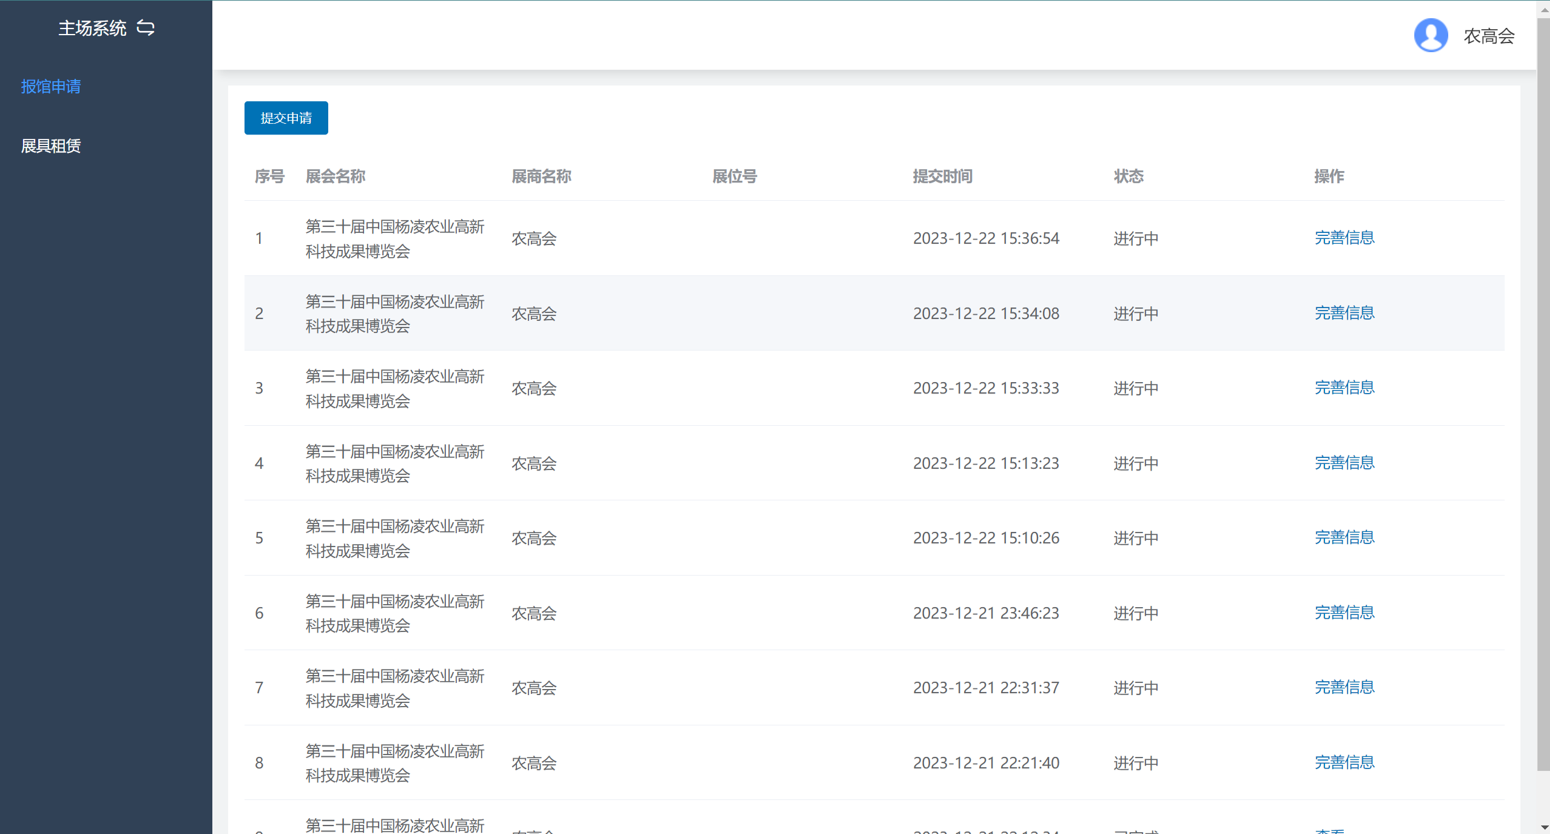Click the 农高会 username at top right
The width and height of the screenshot is (1550, 834).
pyautogui.click(x=1489, y=36)
